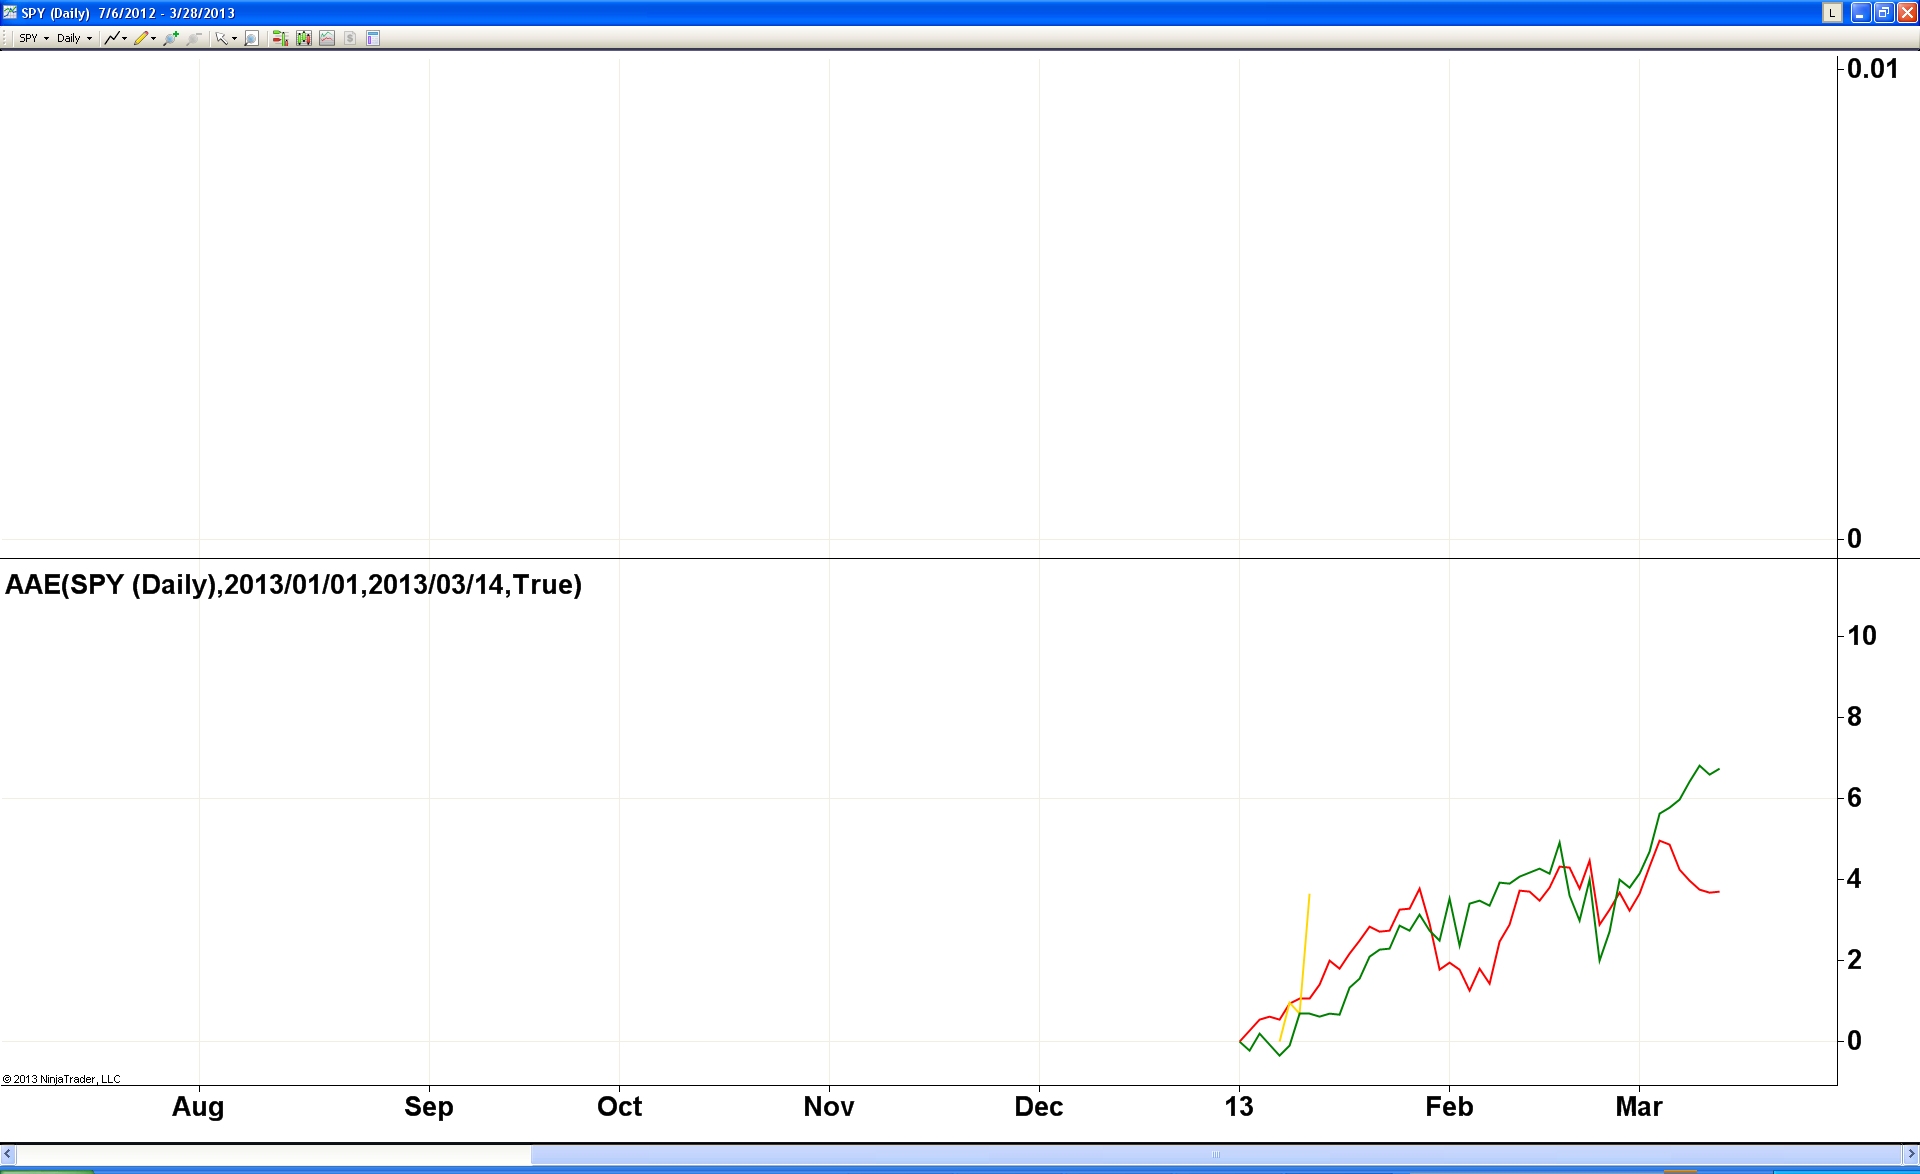Open the Indicators icon
Image resolution: width=1920 pixels, height=1174 pixels.
point(327,38)
